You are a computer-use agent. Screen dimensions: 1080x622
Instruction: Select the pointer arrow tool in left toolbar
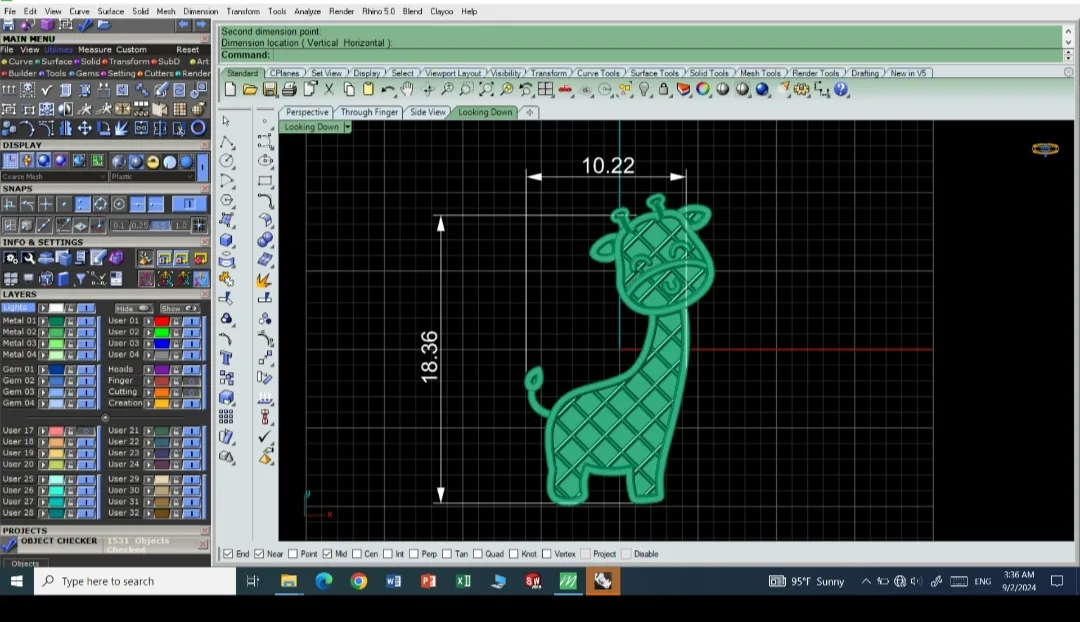[226, 121]
